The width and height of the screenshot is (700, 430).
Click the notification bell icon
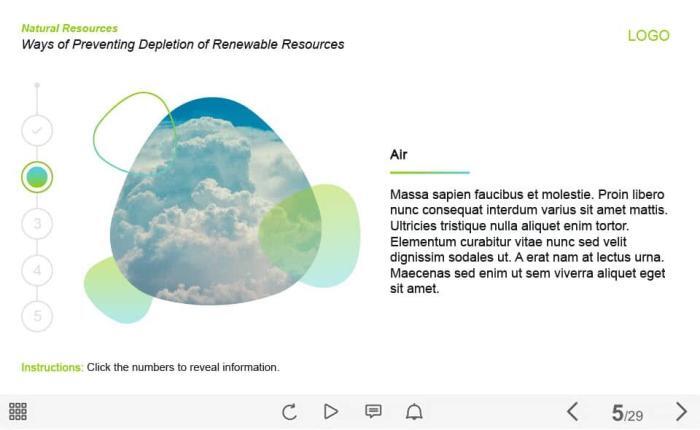click(414, 411)
